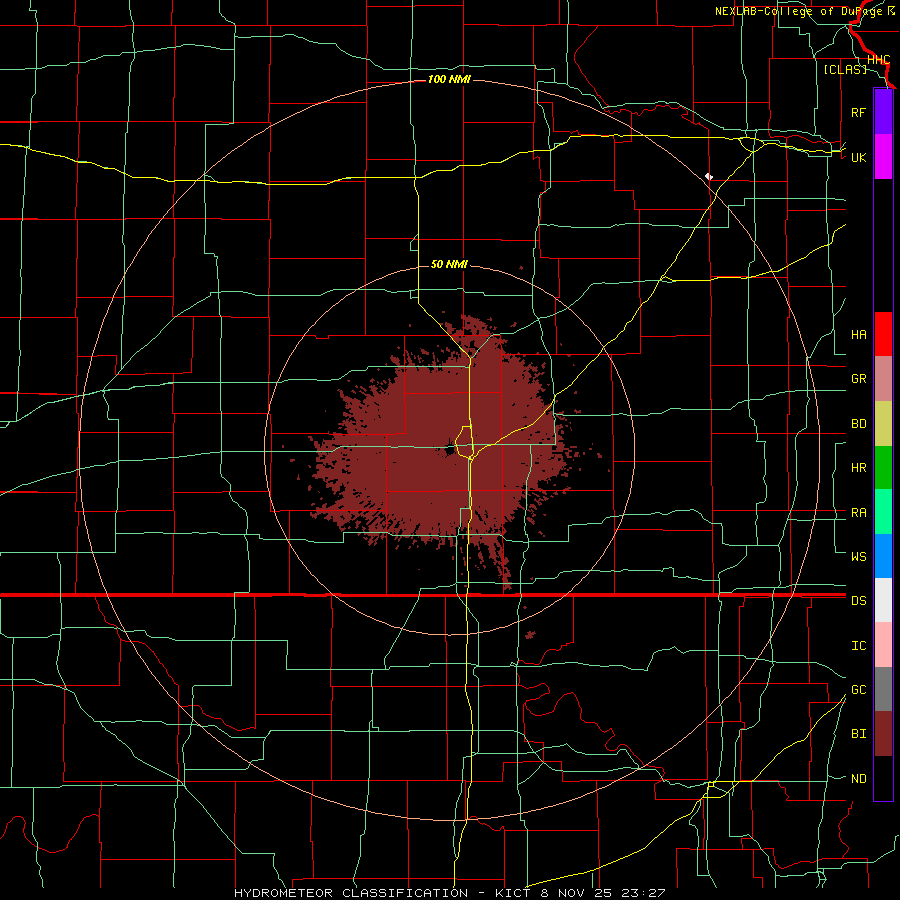
Task: Click the isolated echo south of state line
Action: [x=530, y=635]
